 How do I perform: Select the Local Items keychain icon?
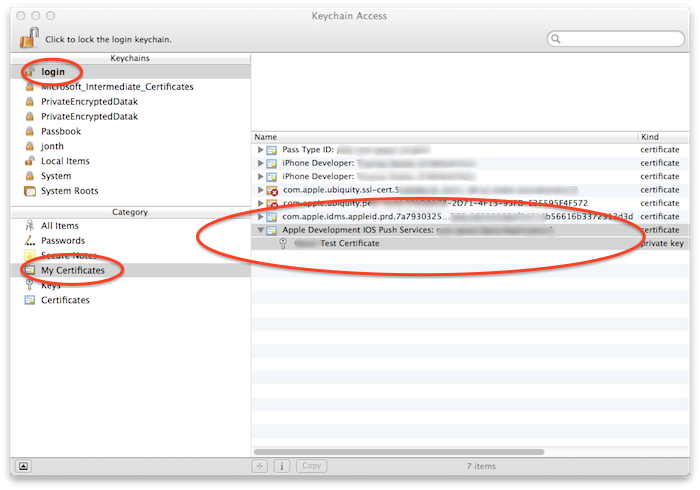click(29, 161)
